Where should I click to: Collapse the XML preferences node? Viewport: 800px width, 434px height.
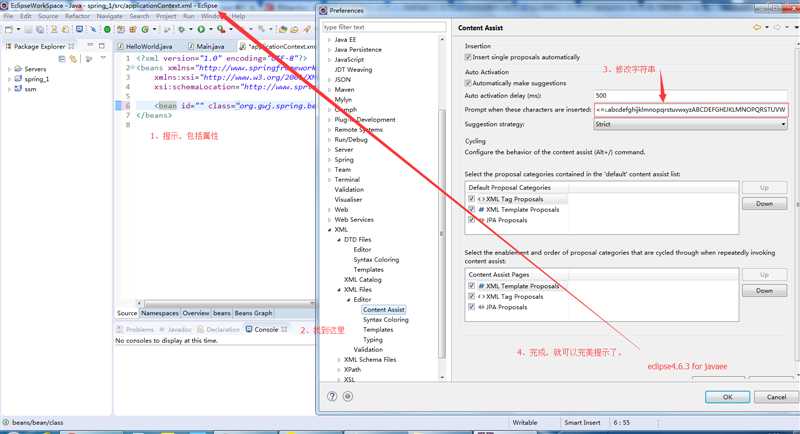pyautogui.click(x=330, y=229)
